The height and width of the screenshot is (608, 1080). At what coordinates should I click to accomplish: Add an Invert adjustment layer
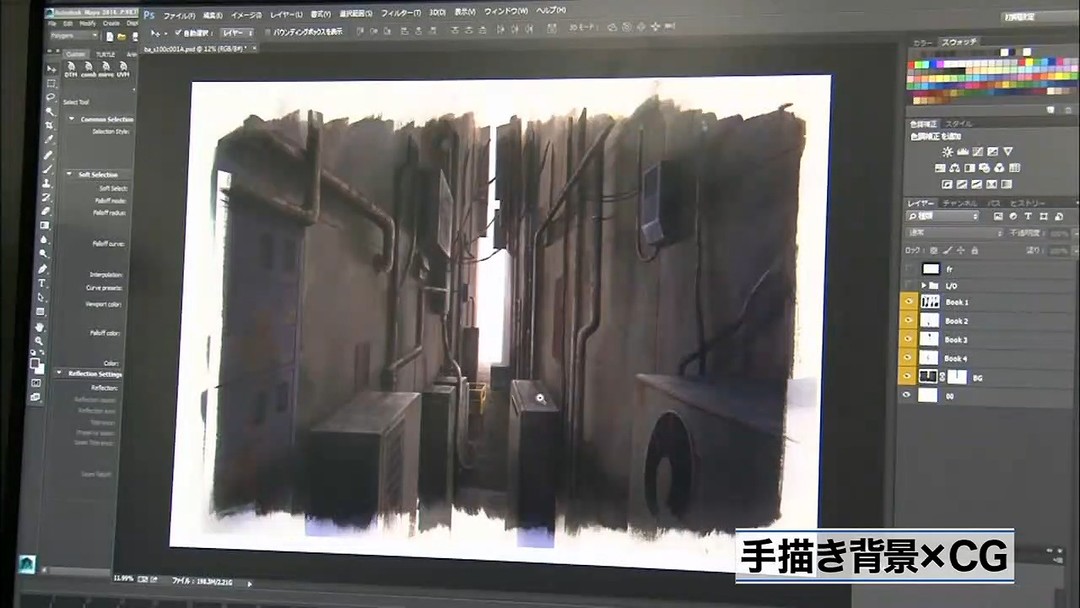pyautogui.click(x=947, y=185)
